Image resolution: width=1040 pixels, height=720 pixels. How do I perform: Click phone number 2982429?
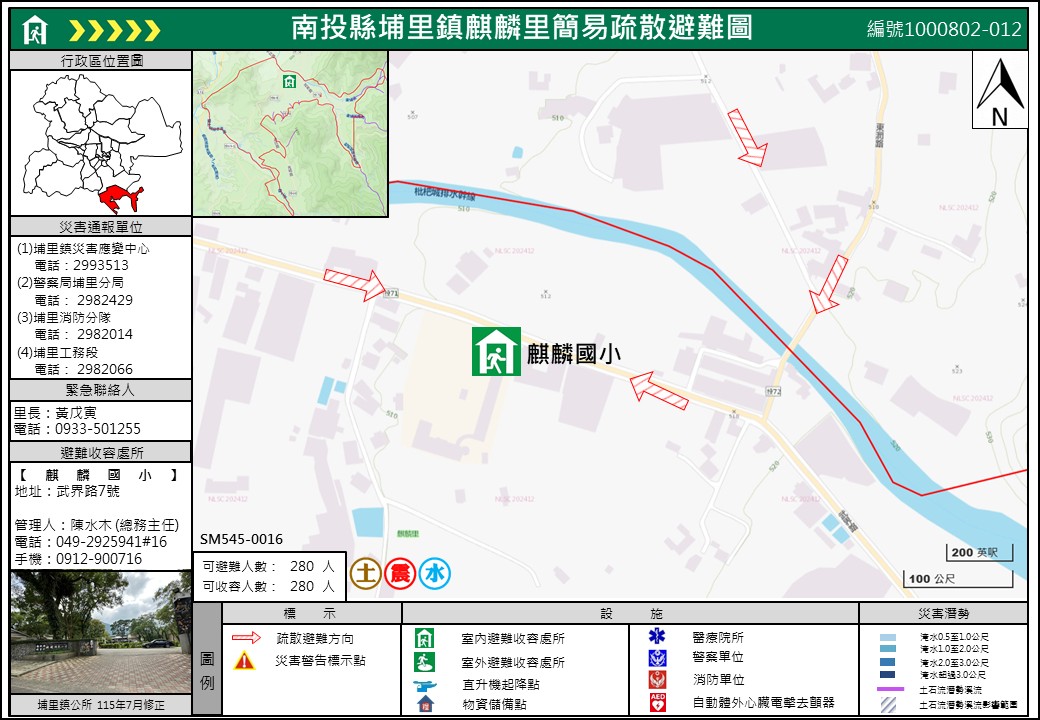click(x=104, y=300)
